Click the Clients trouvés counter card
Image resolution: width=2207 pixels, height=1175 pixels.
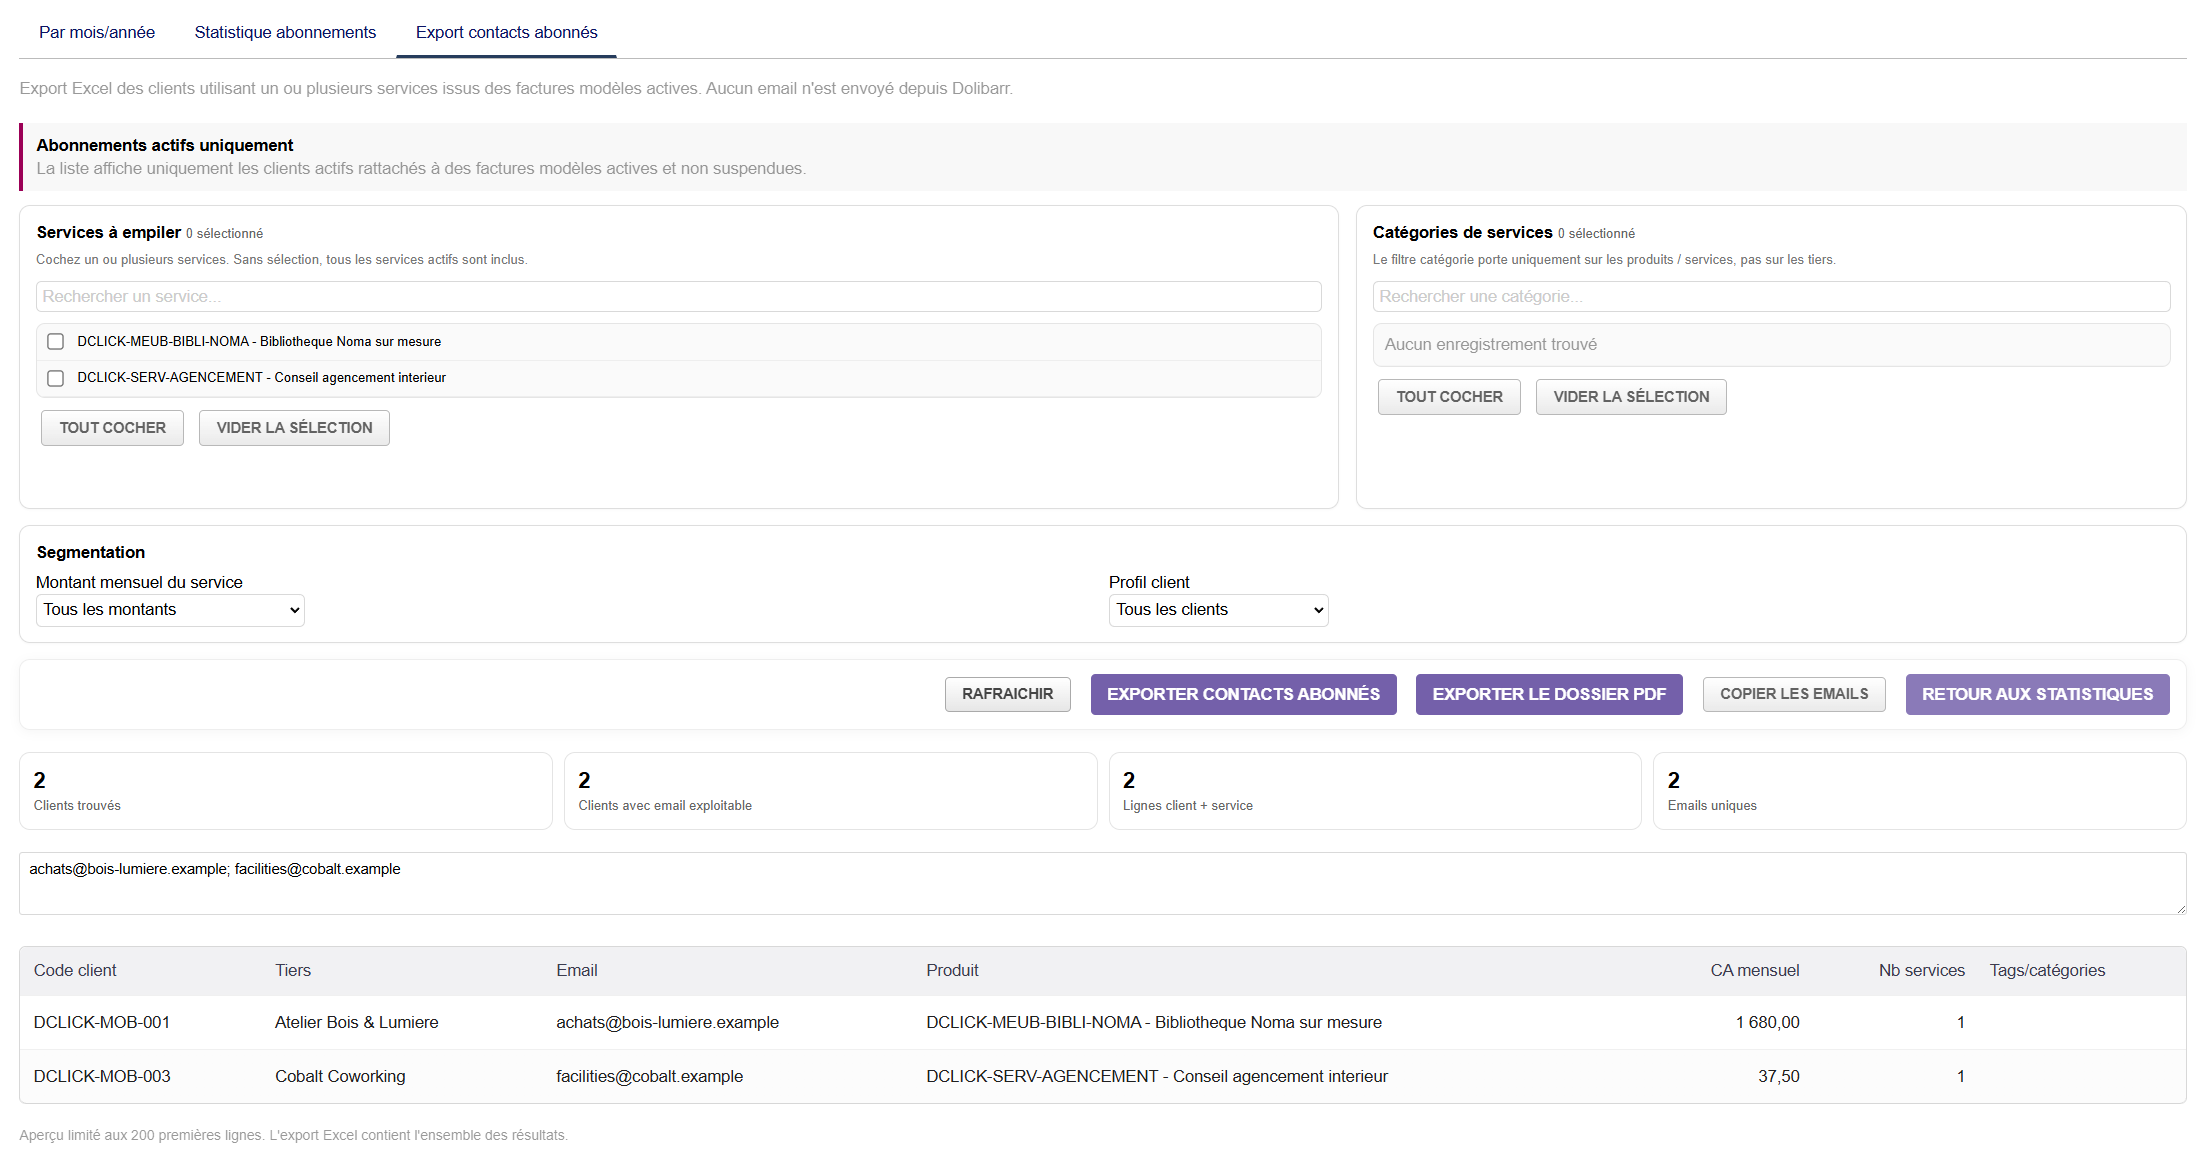[286, 791]
